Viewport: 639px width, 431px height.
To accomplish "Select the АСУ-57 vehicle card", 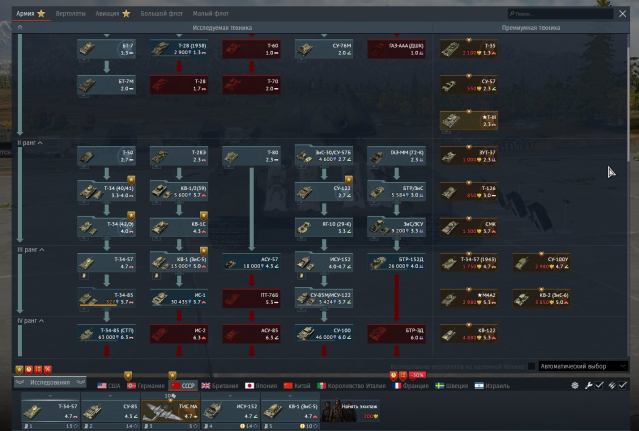I will click(x=251, y=262).
